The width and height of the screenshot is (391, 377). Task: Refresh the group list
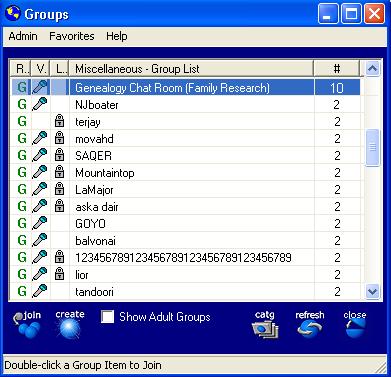310,324
